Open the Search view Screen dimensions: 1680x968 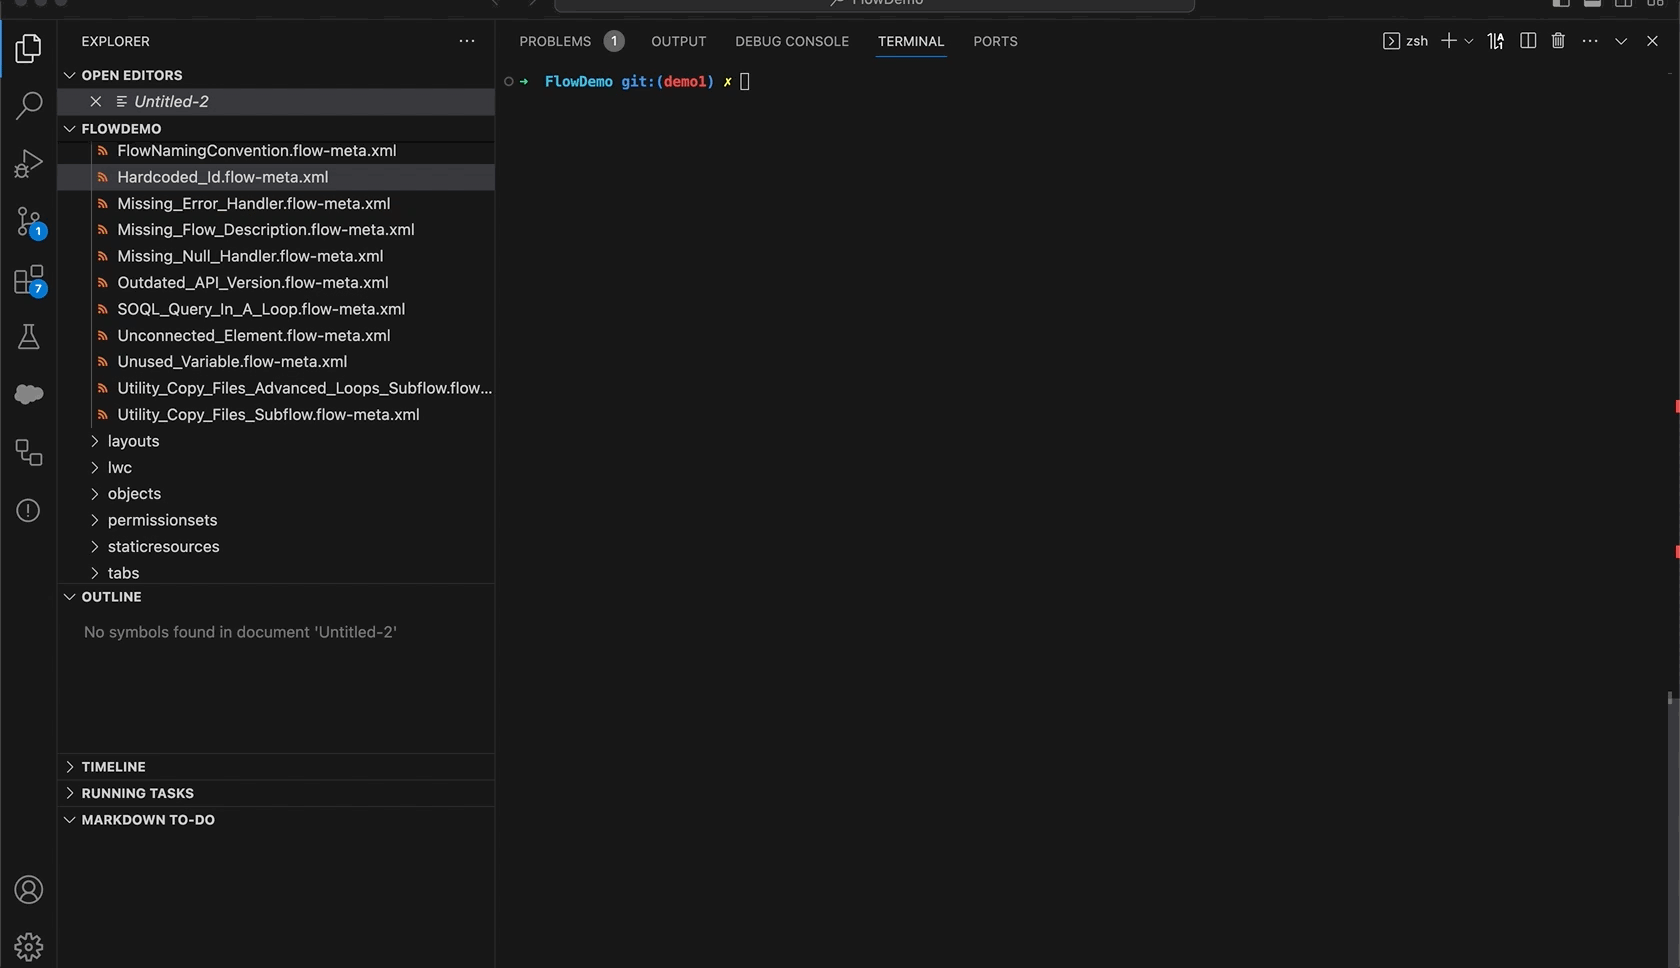click(x=28, y=104)
